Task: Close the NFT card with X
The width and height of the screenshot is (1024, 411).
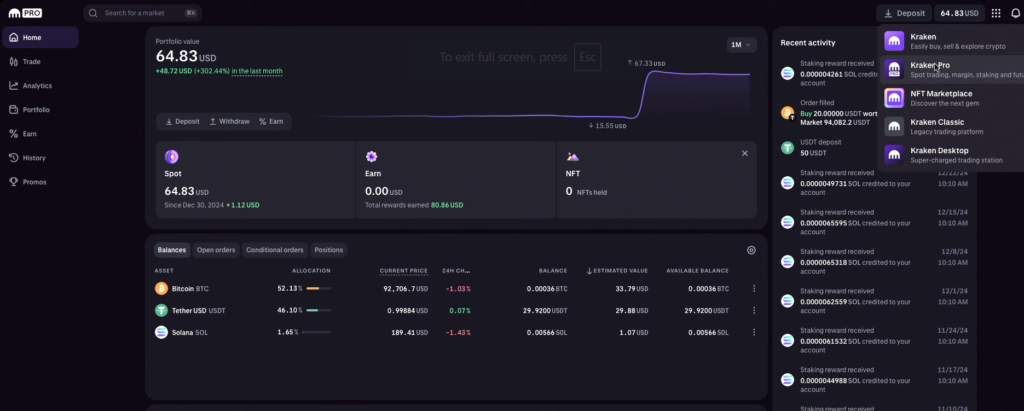Action: (x=744, y=153)
